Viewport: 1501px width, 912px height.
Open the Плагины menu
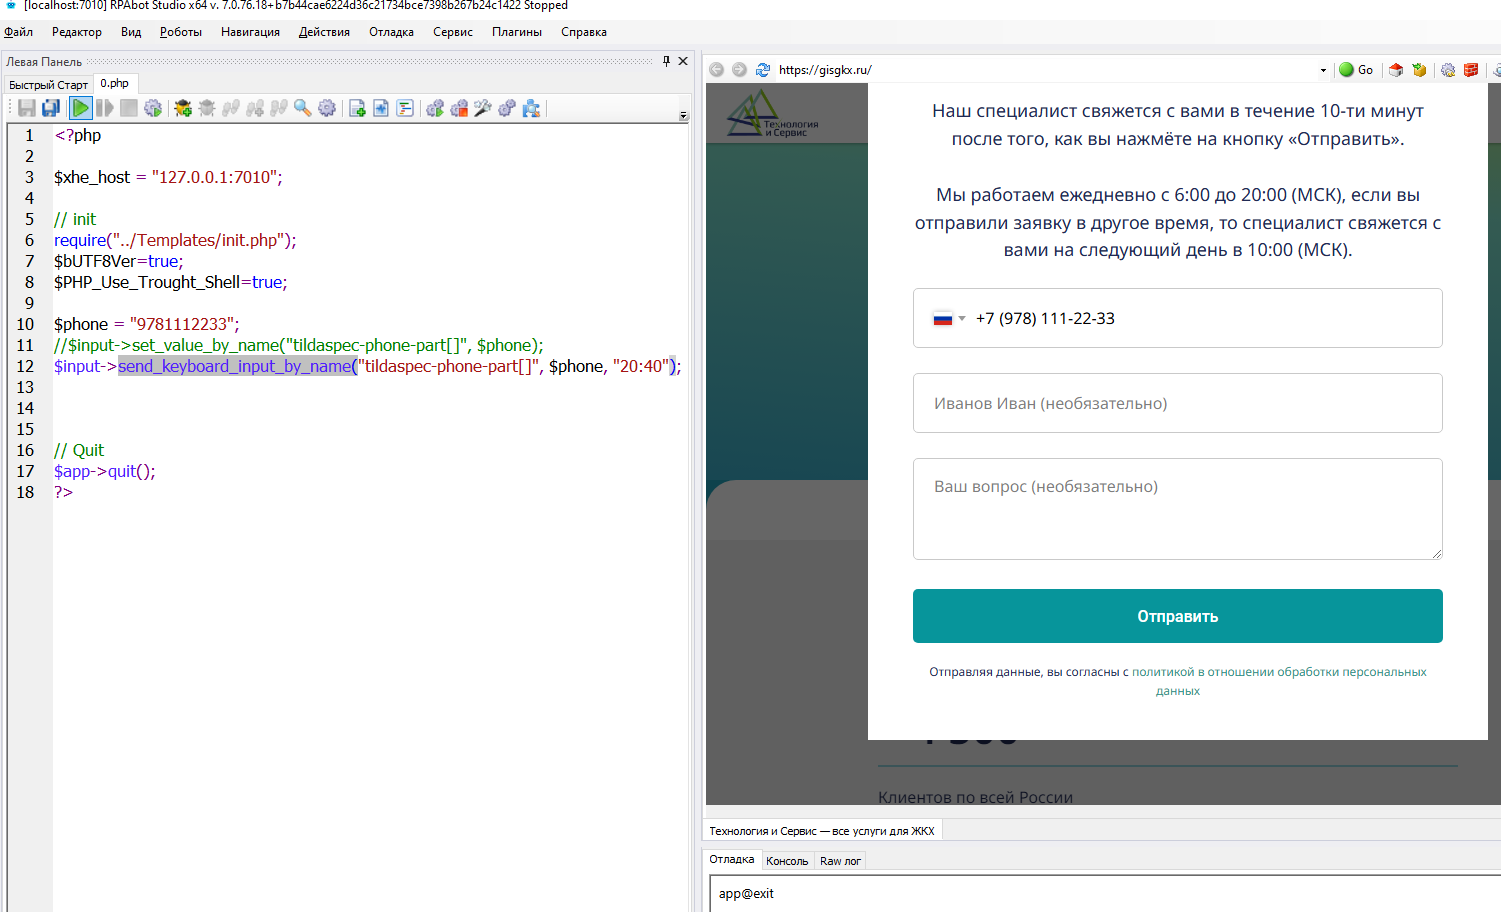click(x=517, y=32)
